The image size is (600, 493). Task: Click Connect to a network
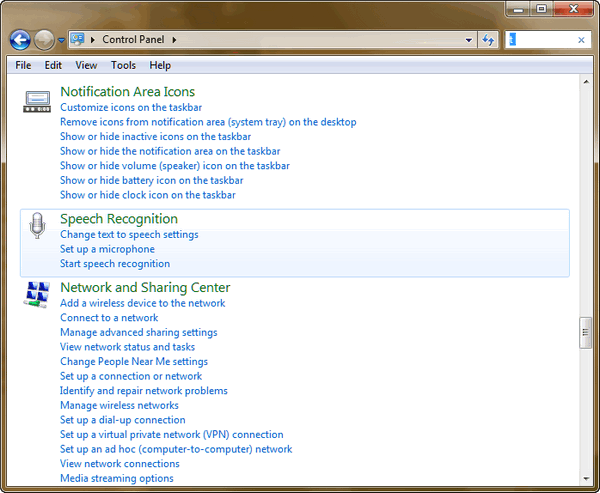pyautogui.click(x=109, y=318)
